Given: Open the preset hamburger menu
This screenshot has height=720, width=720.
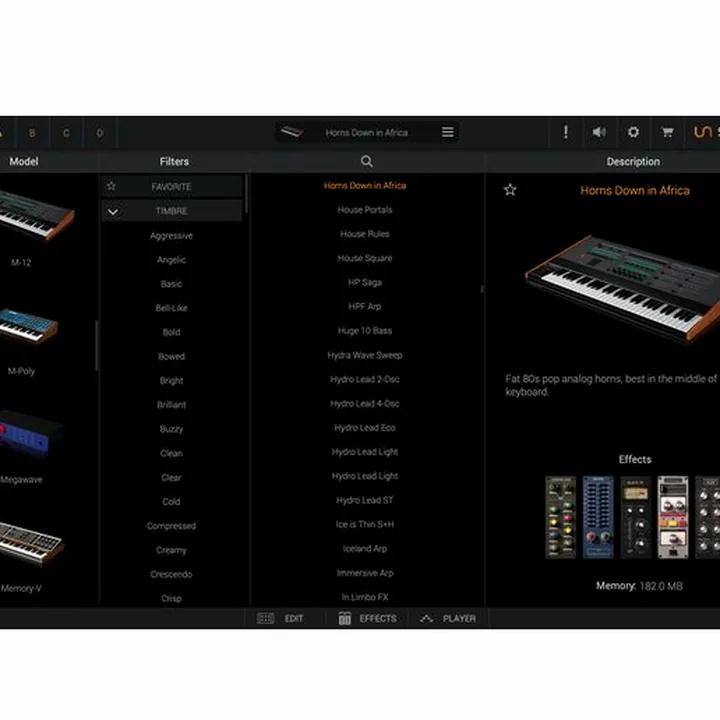Looking at the screenshot, I should pyautogui.click(x=447, y=132).
